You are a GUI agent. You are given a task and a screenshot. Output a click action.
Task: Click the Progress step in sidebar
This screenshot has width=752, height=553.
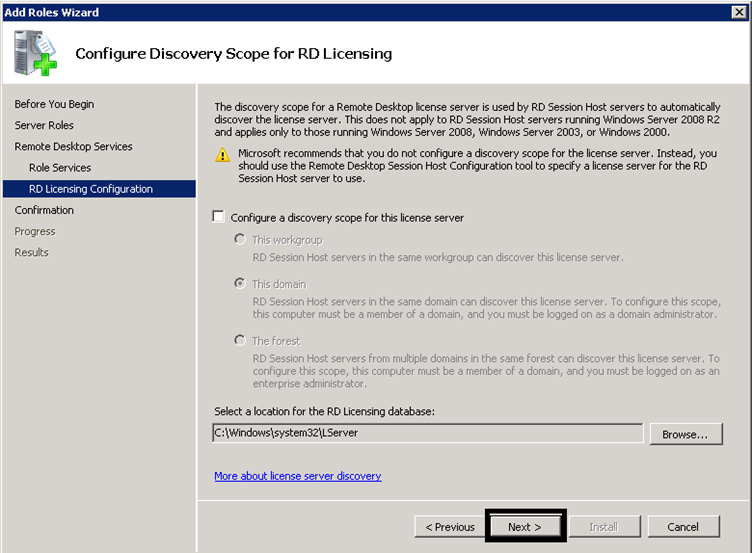coord(35,231)
